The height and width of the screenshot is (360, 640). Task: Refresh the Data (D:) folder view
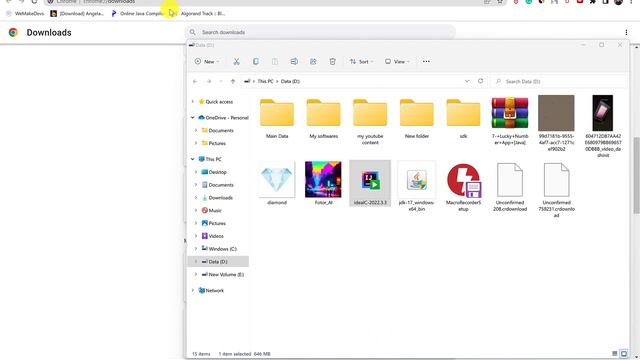coord(480,81)
